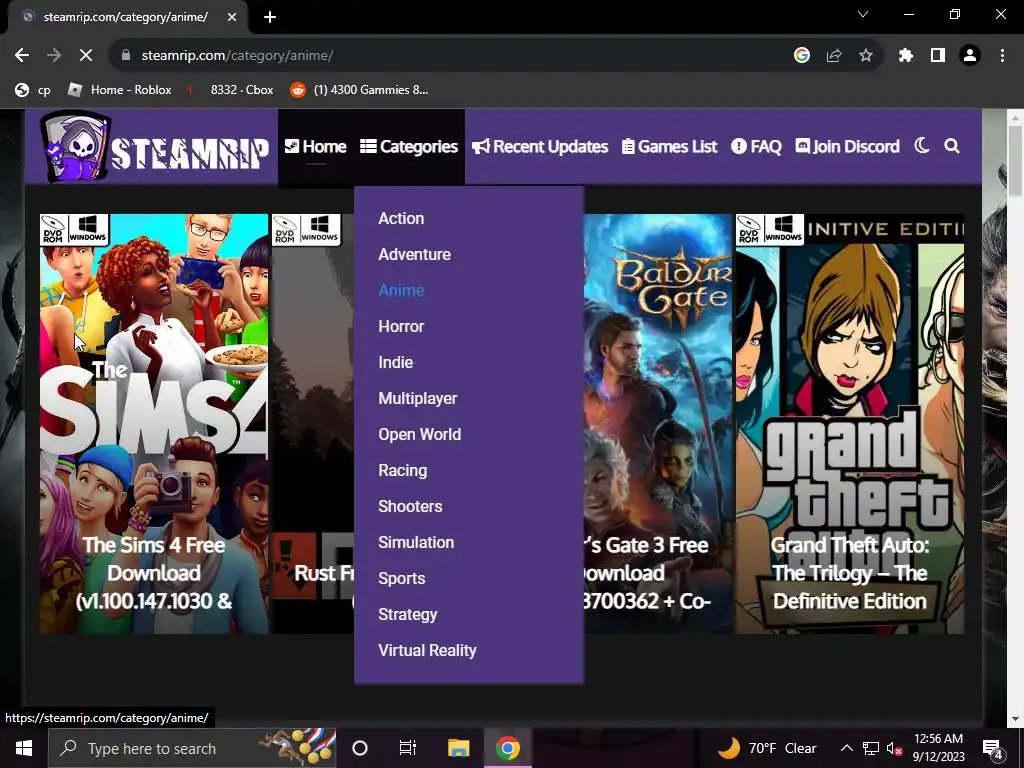Select Anime category

click(x=401, y=290)
